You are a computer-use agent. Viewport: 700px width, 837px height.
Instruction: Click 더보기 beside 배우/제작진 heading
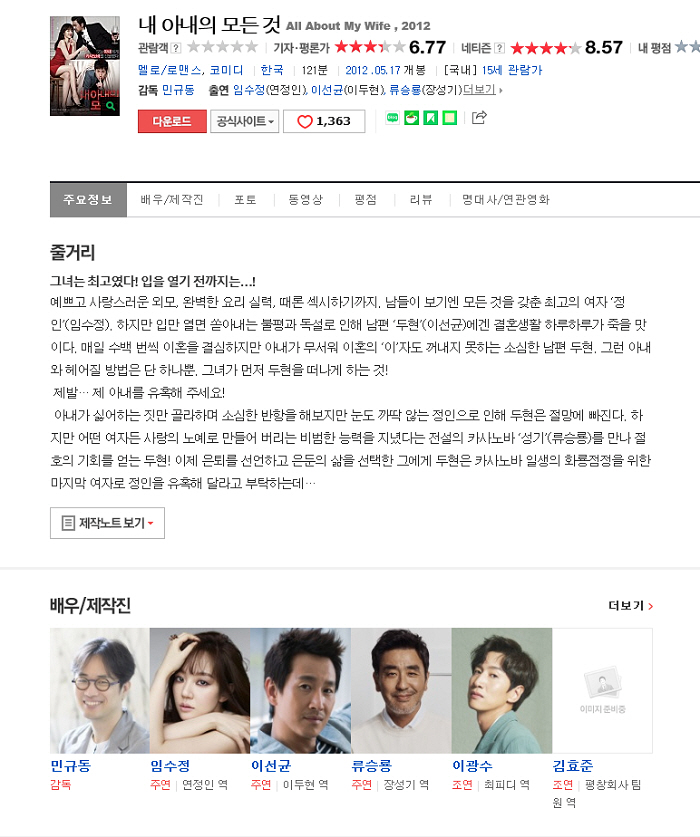point(631,606)
